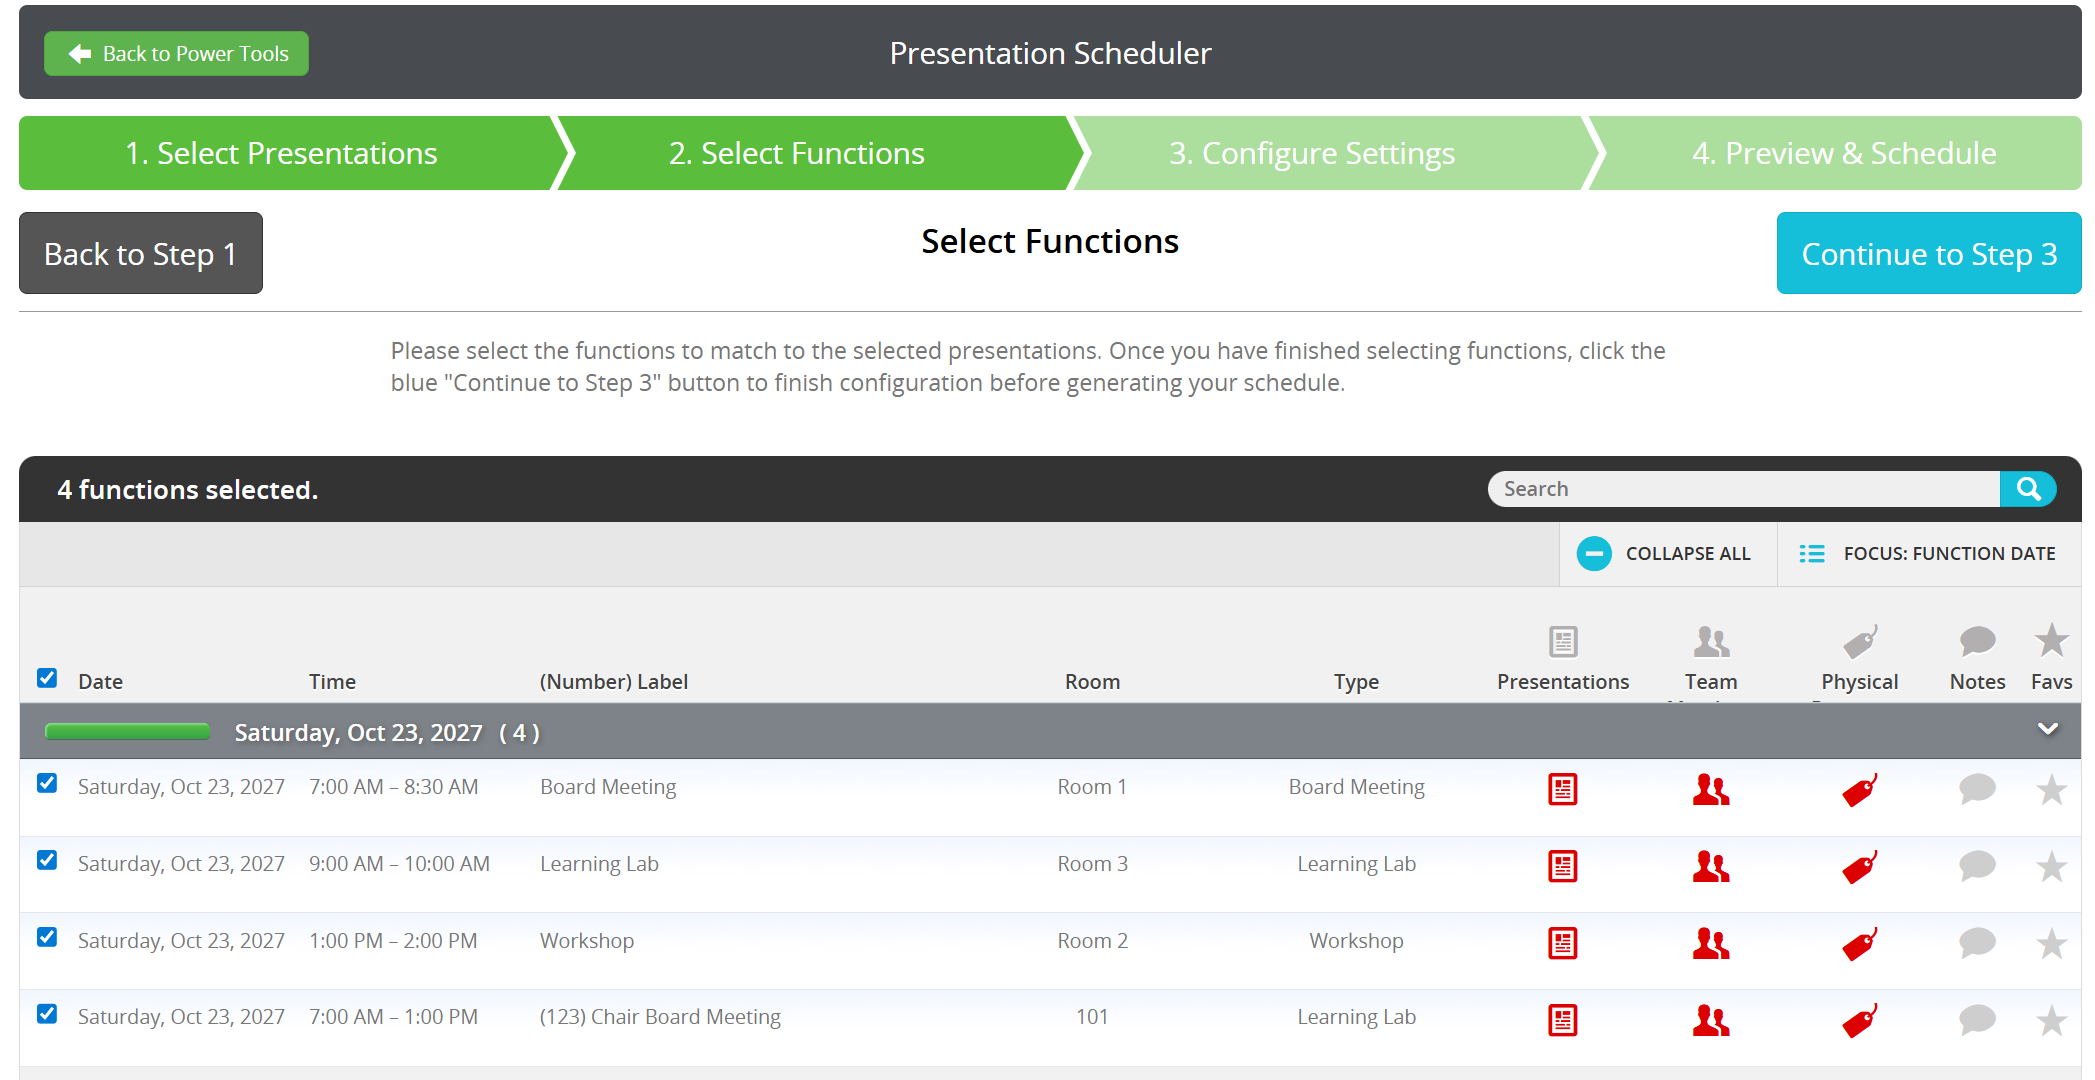Image resolution: width=2095 pixels, height=1080 pixels.
Task: Click Back to Power Tools button
Action: (x=176, y=54)
